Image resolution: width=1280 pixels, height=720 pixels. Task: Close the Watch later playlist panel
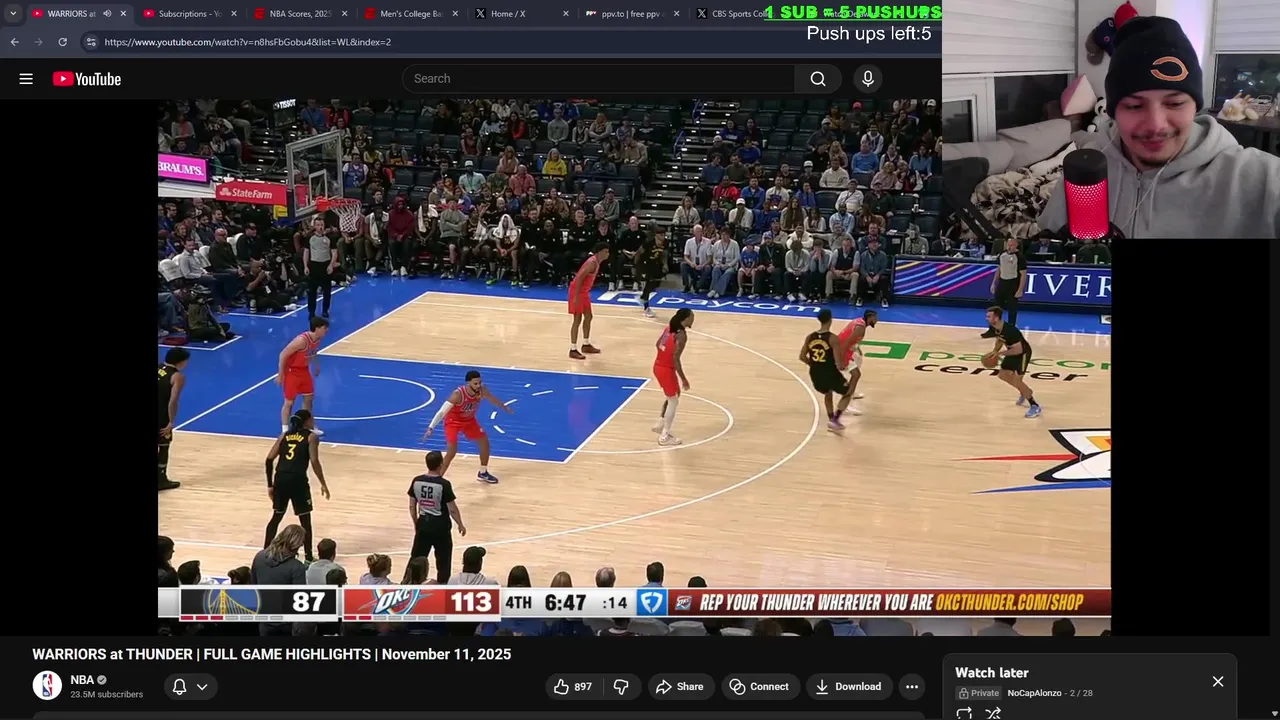coord(1218,681)
